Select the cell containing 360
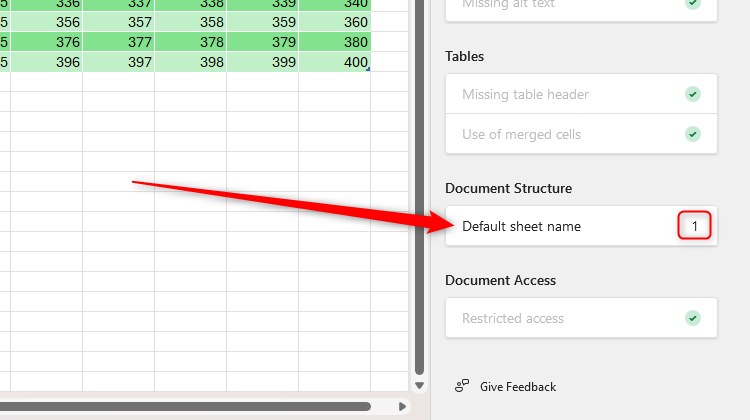This screenshot has width=750, height=420. click(335, 22)
